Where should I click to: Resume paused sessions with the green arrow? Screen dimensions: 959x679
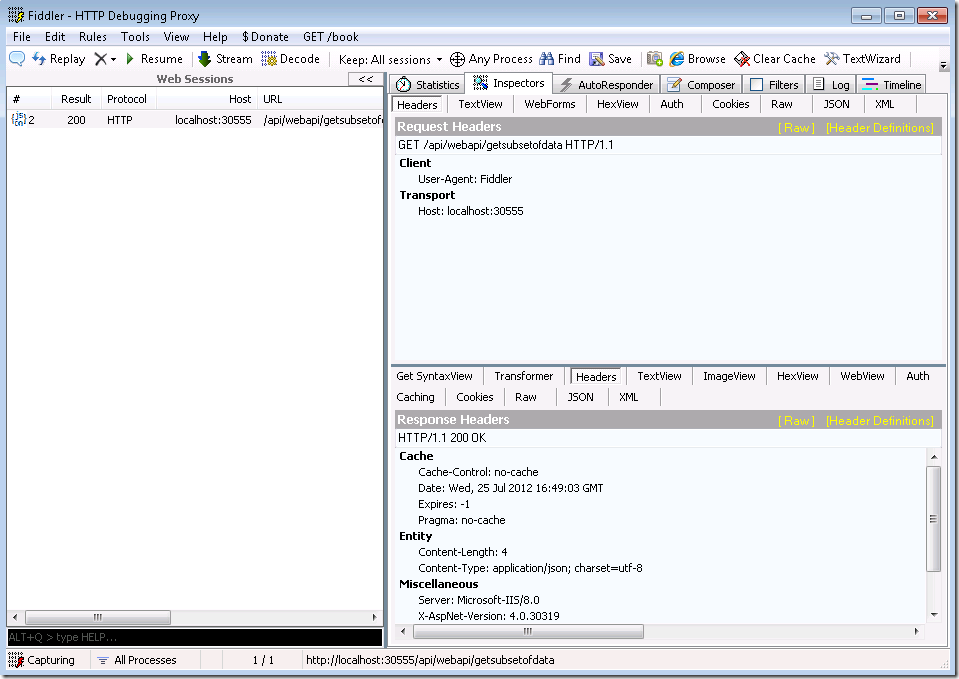tap(153, 59)
